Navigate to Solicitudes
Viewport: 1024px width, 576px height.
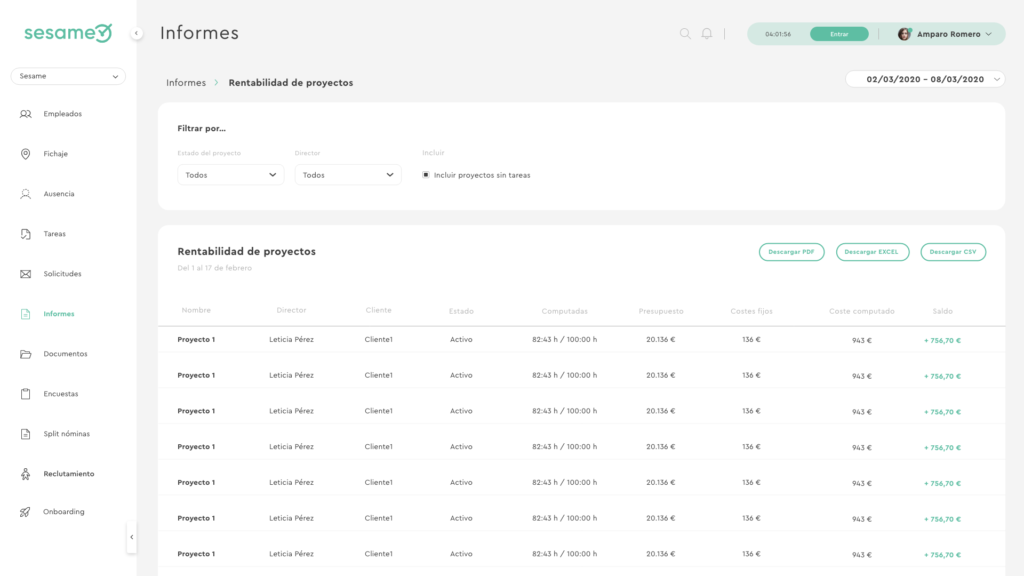pyautogui.click(x=63, y=274)
